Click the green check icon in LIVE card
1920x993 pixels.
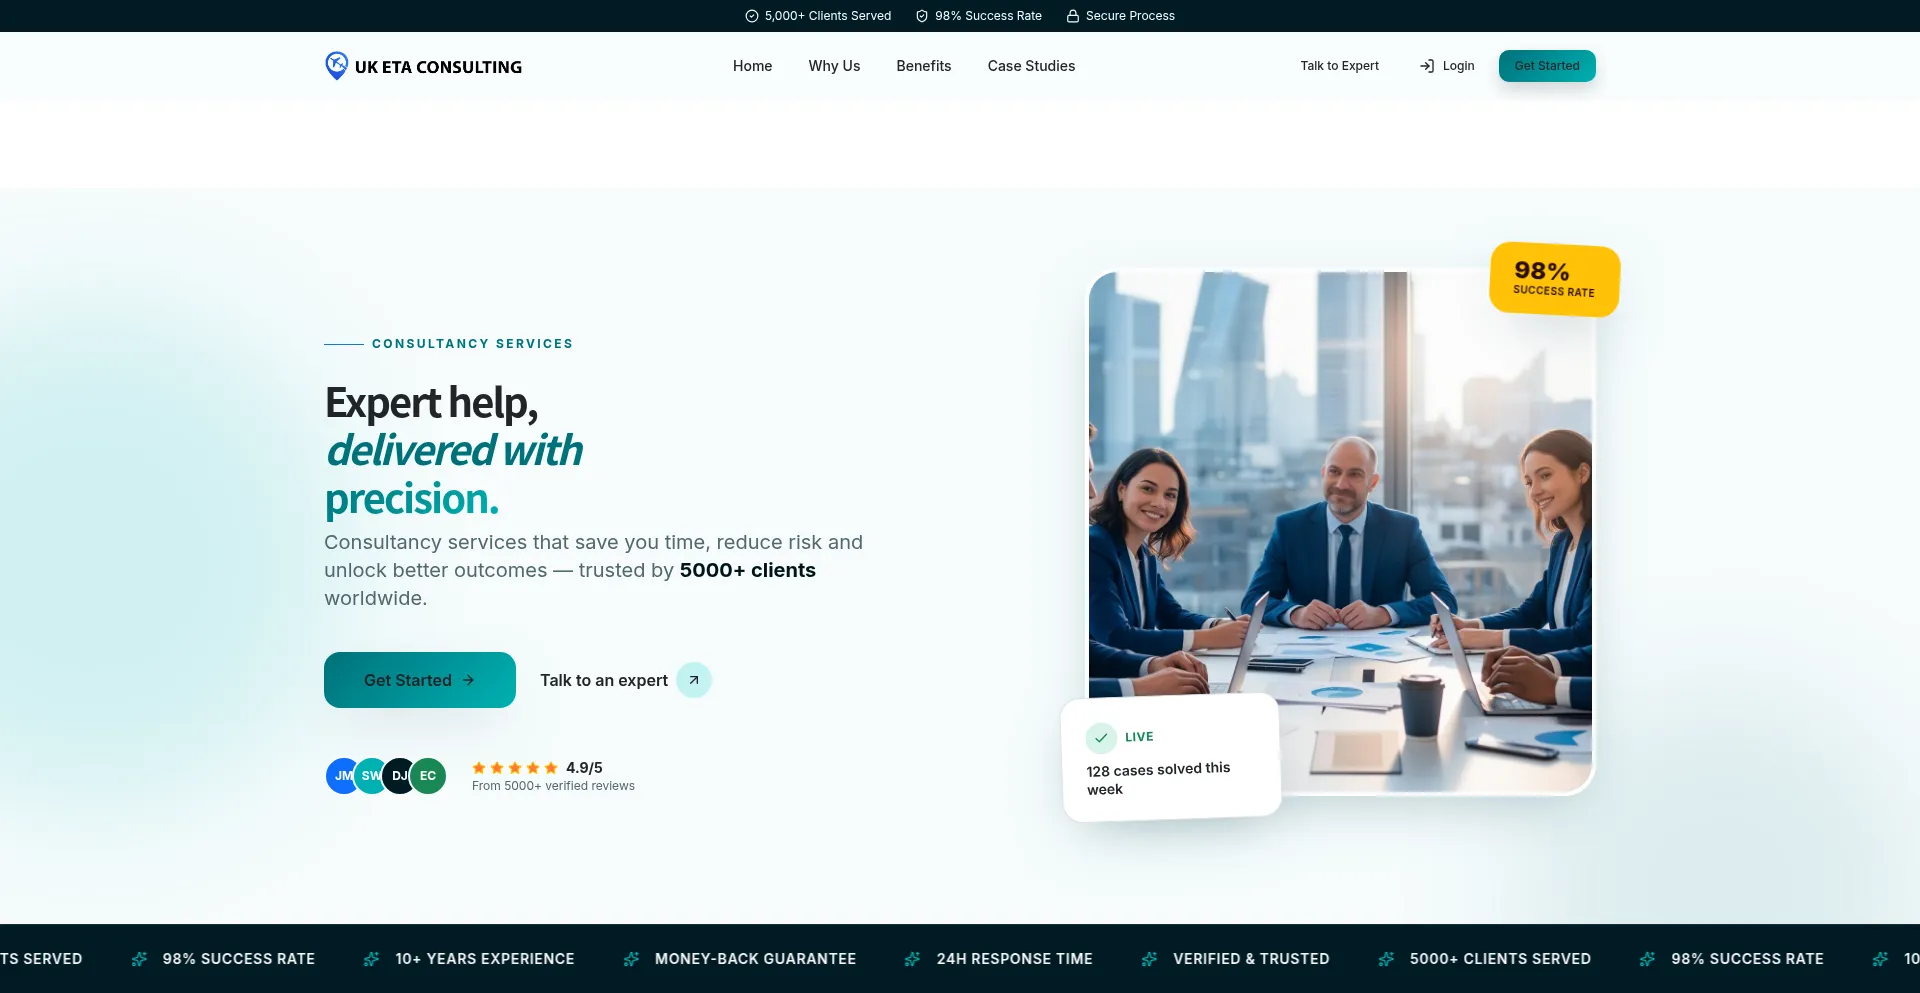tap(1101, 738)
